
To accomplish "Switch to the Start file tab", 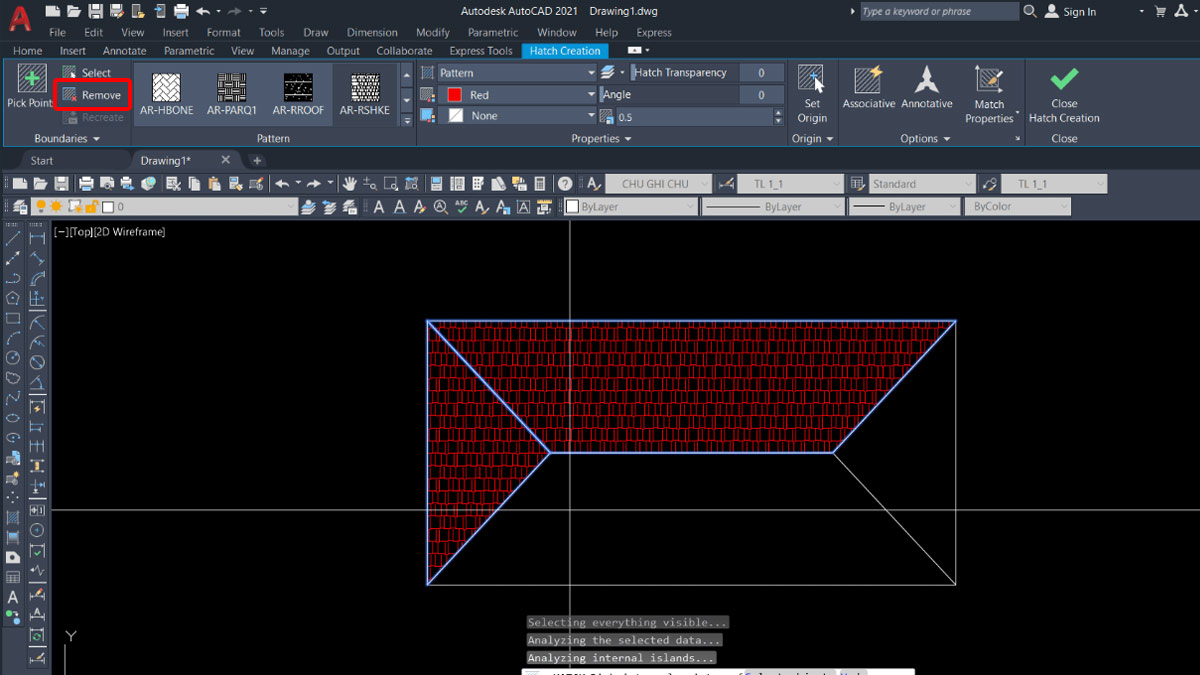I will (x=42, y=160).
